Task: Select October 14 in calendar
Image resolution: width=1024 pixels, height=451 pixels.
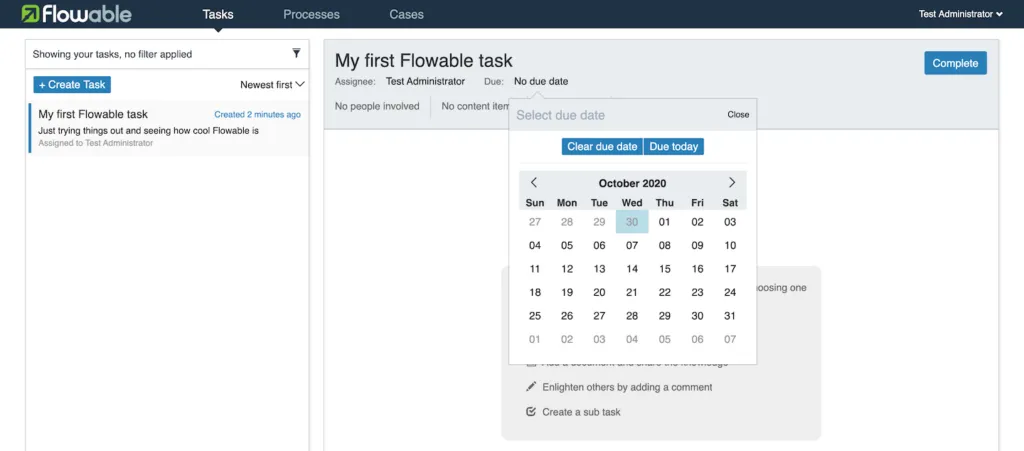Action: click(x=632, y=269)
